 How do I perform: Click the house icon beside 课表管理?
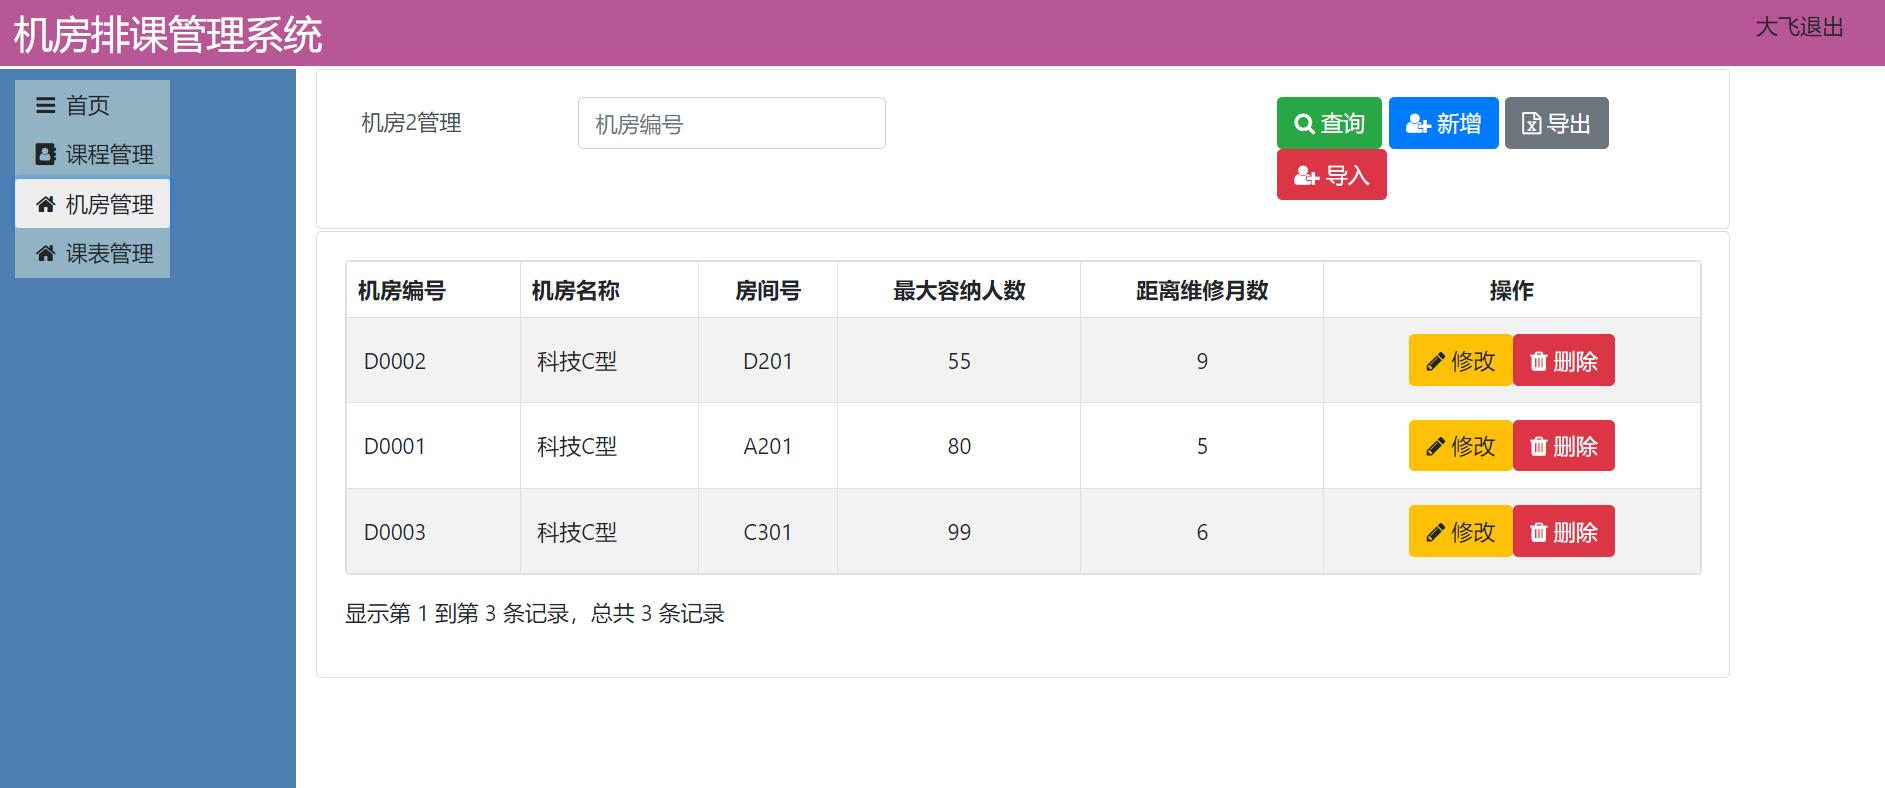45,253
